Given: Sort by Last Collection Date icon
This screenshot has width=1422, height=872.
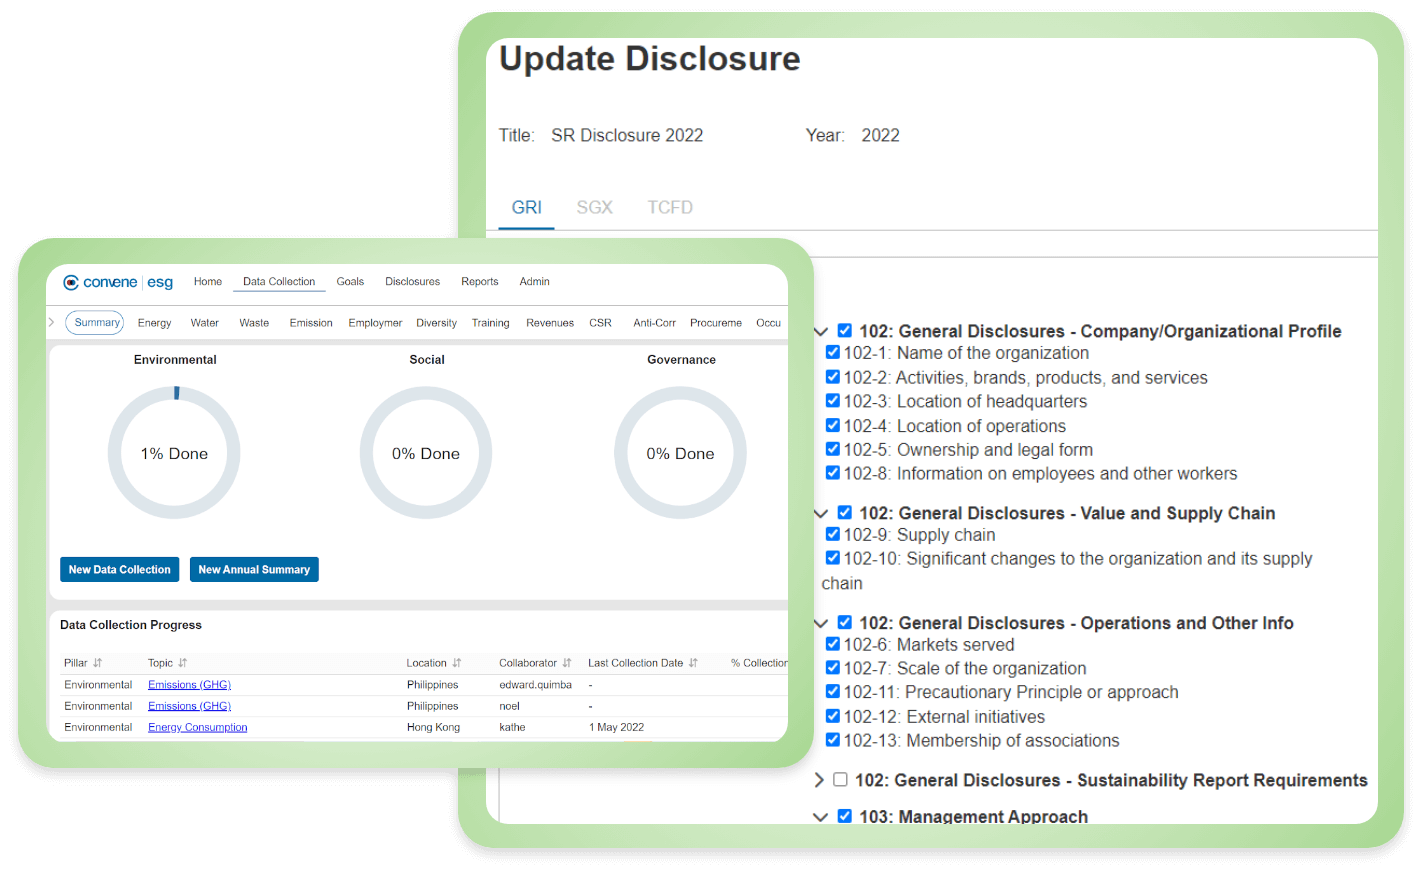Looking at the screenshot, I should click(x=693, y=663).
